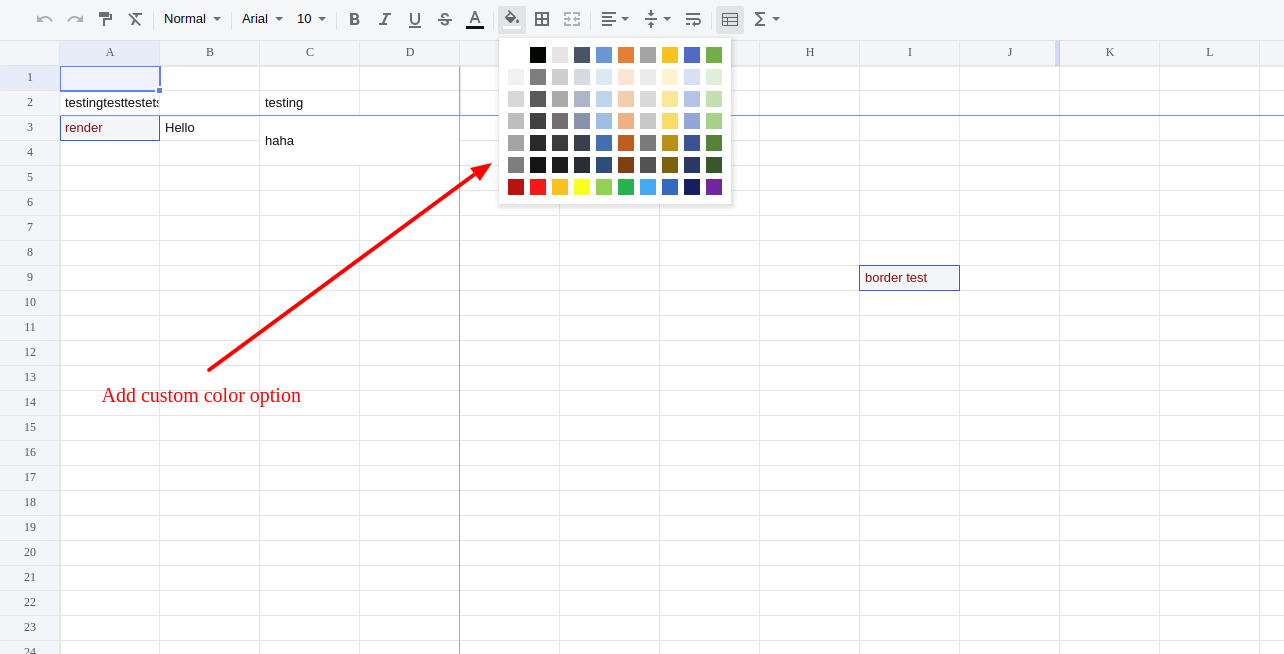This screenshot has width=1284, height=654.
Task: Open the horizontal alignment dropdown
Action: (615, 19)
